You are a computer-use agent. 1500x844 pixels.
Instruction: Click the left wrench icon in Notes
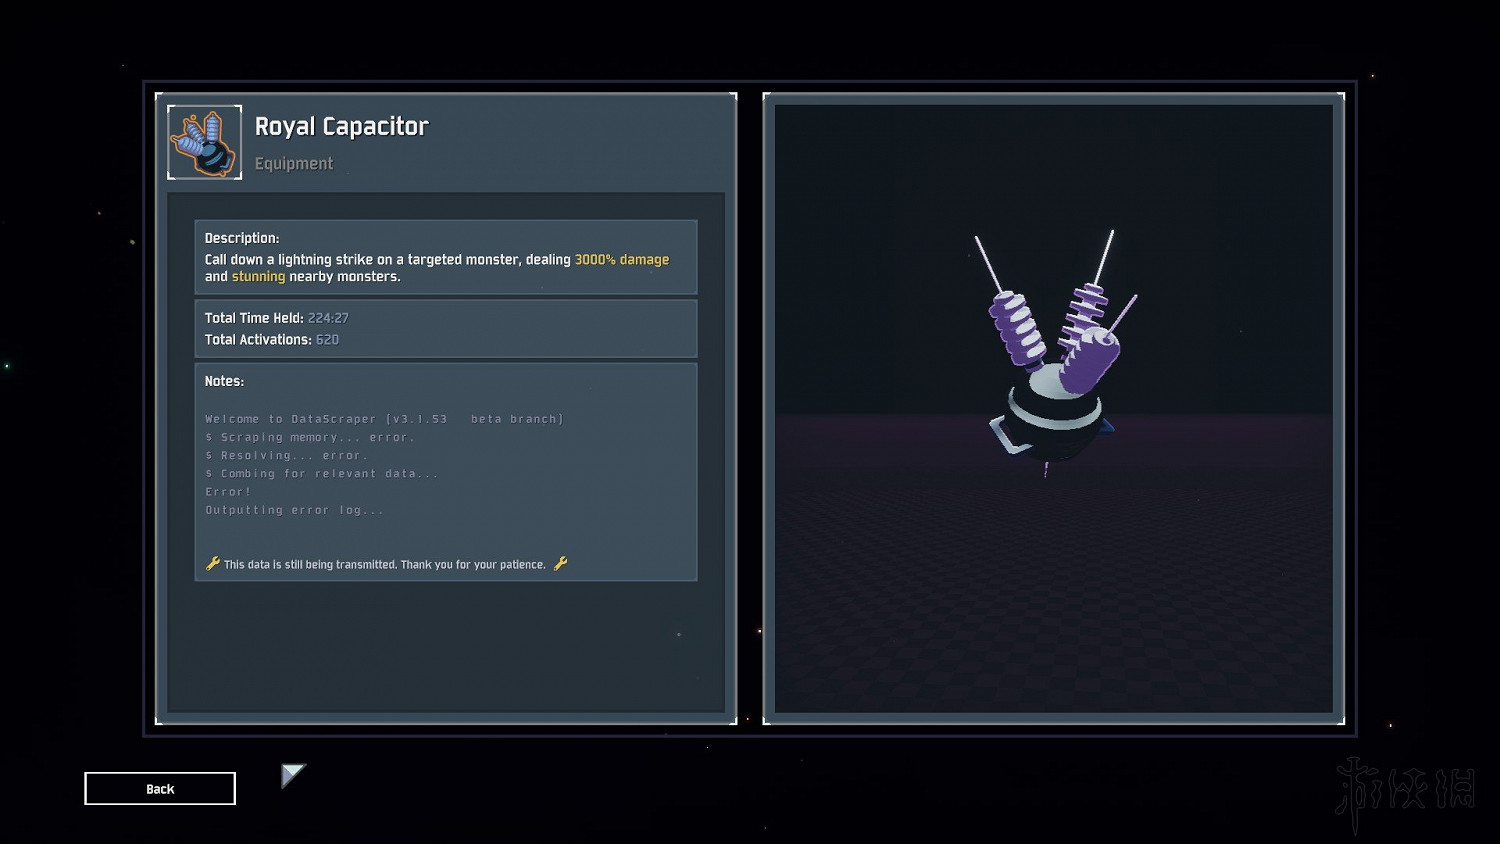212,564
